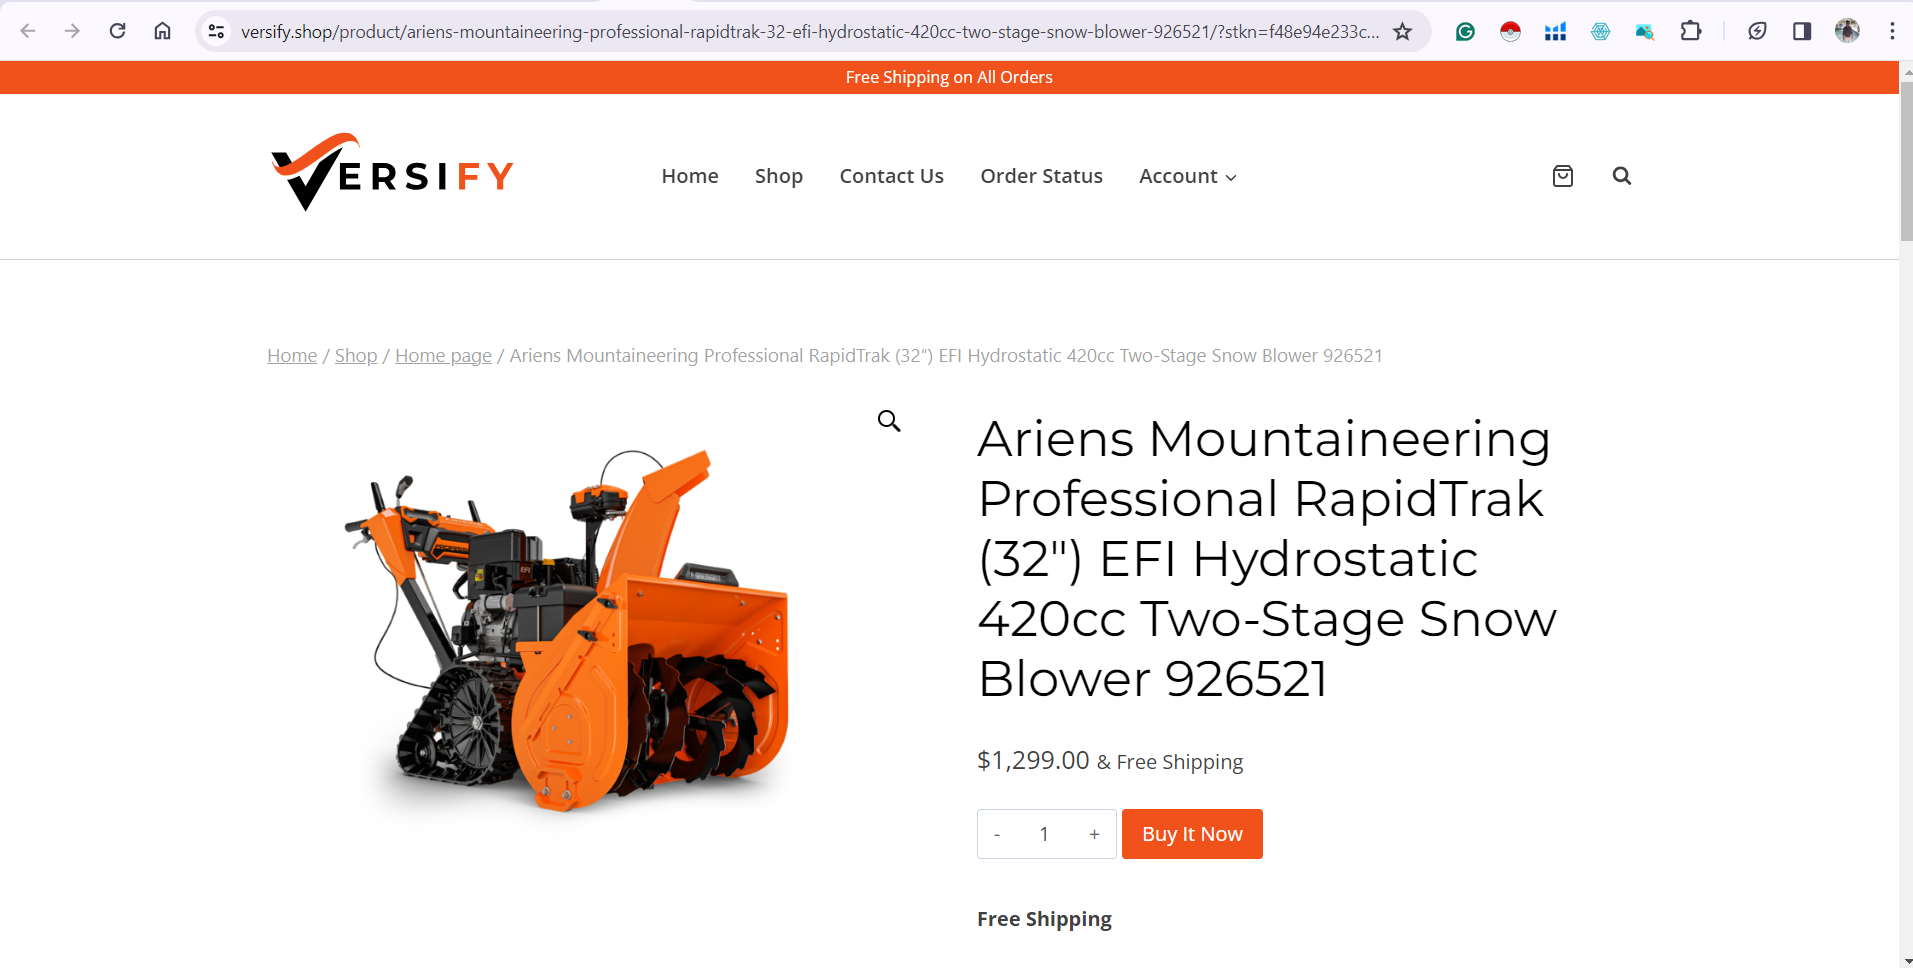Open the shopping cart icon
This screenshot has height=968, width=1913.
(1562, 176)
